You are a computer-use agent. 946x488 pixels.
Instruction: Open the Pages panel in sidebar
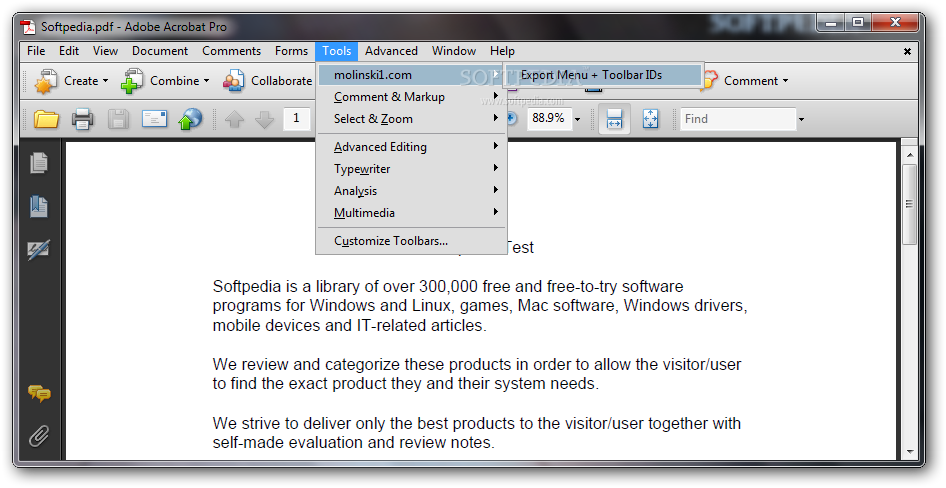39,163
